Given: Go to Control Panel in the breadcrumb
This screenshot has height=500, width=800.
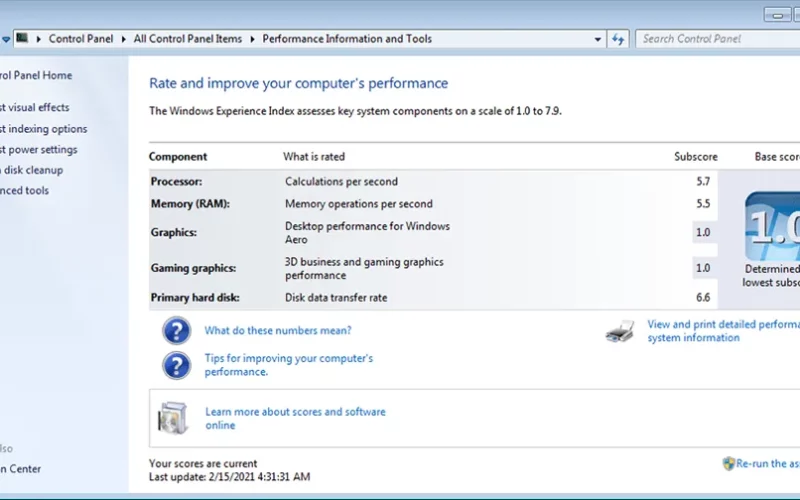Looking at the screenshot, I should [x=81, y=39].
